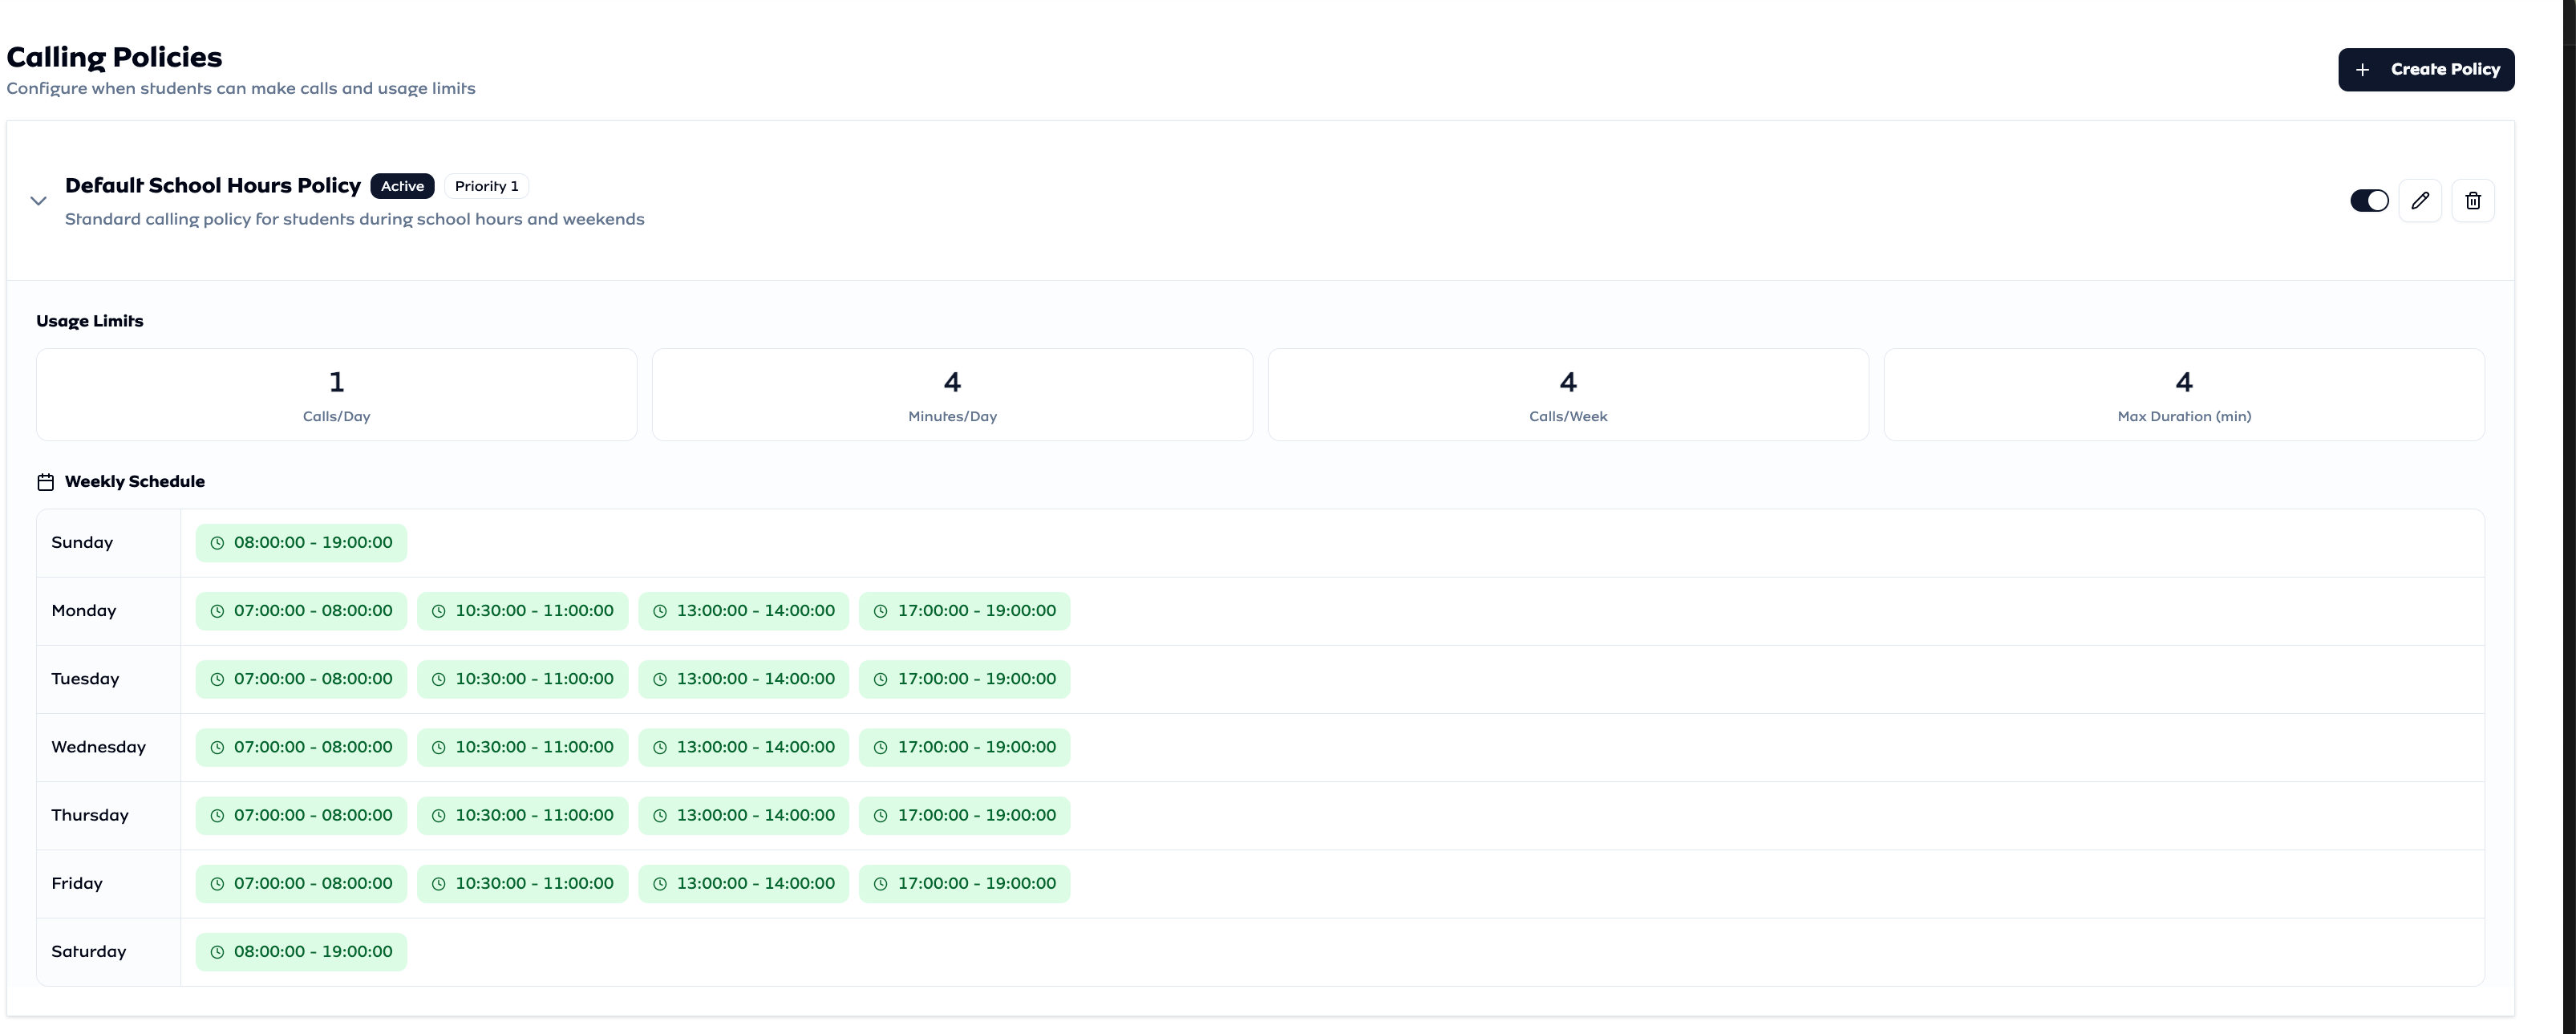Image resolution: width=2576 pixels, height=1034 pixels.
Task: Click clock icon in Friday 17:00:00 slot
Action: coord(881,884)
